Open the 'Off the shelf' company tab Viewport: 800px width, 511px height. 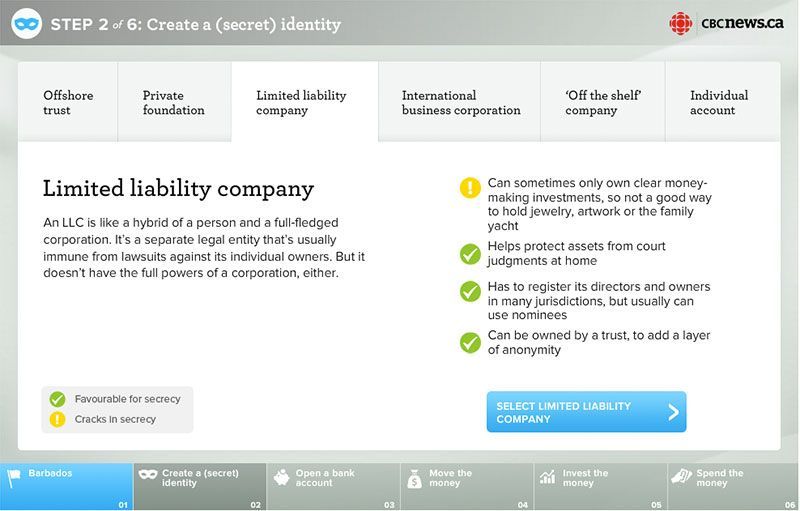(603, 102)
